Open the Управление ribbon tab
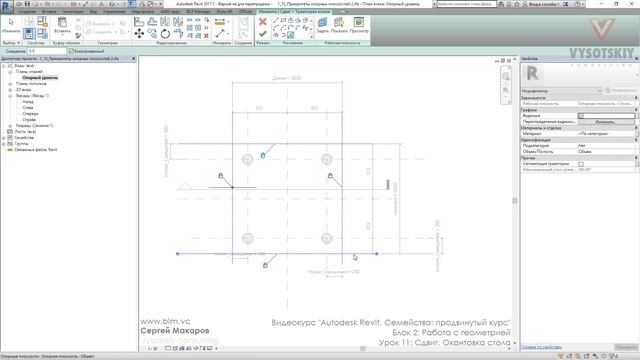This screenshot has width=640, height=360. [114, 11]
